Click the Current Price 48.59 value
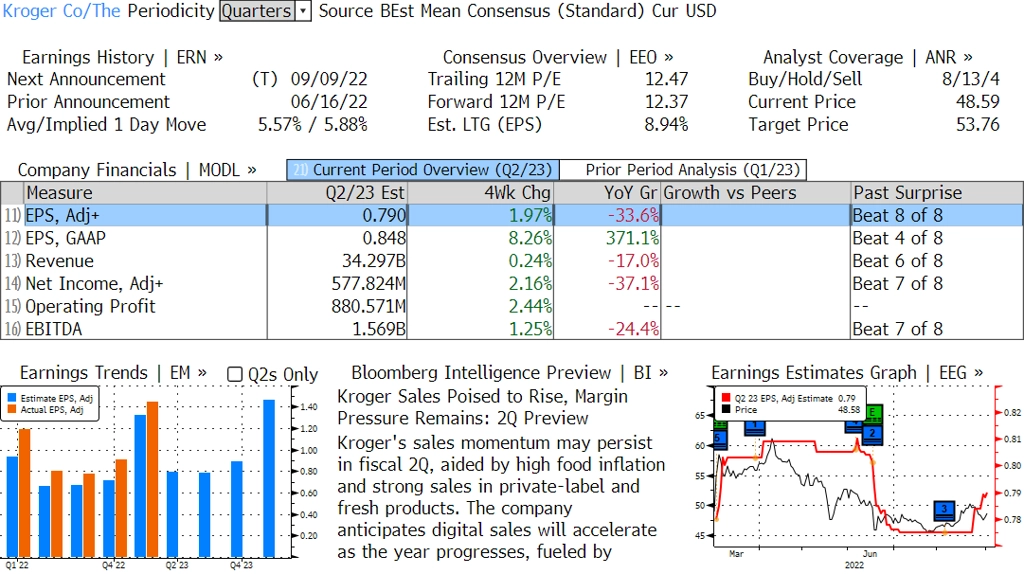 point(978,102)
